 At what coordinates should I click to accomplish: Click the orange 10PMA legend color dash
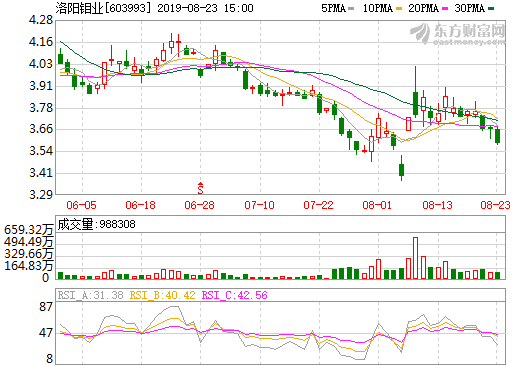[x=399, y=9]
